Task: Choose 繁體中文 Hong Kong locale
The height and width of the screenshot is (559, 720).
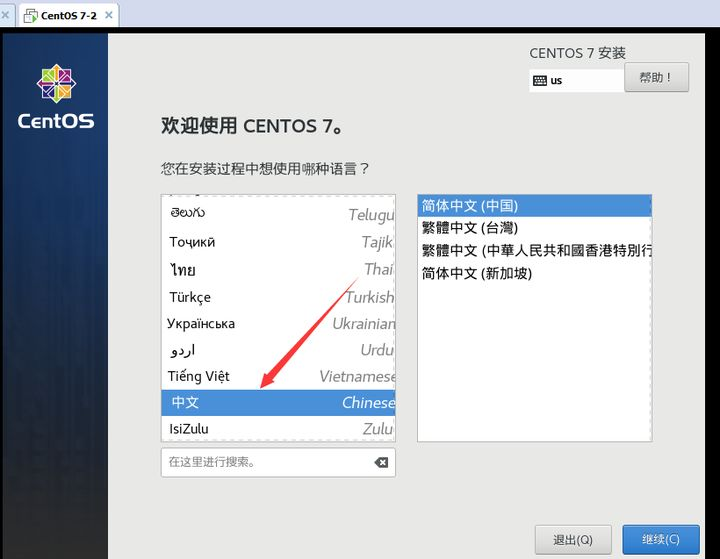Action: 534,250
